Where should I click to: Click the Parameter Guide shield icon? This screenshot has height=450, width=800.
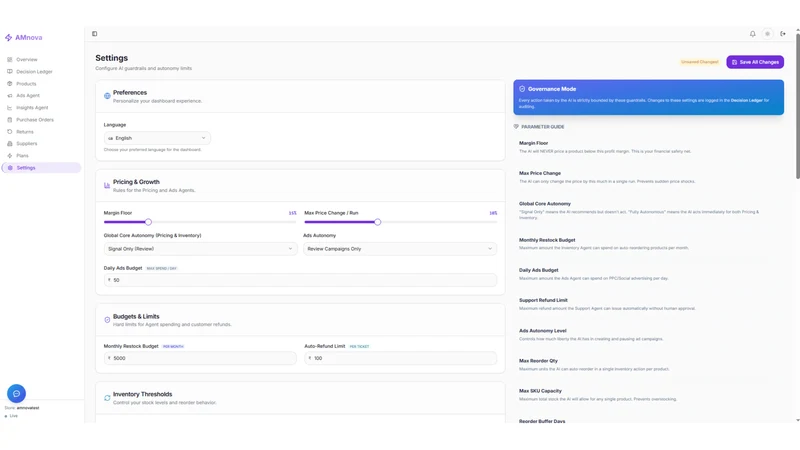pos(516,127)
